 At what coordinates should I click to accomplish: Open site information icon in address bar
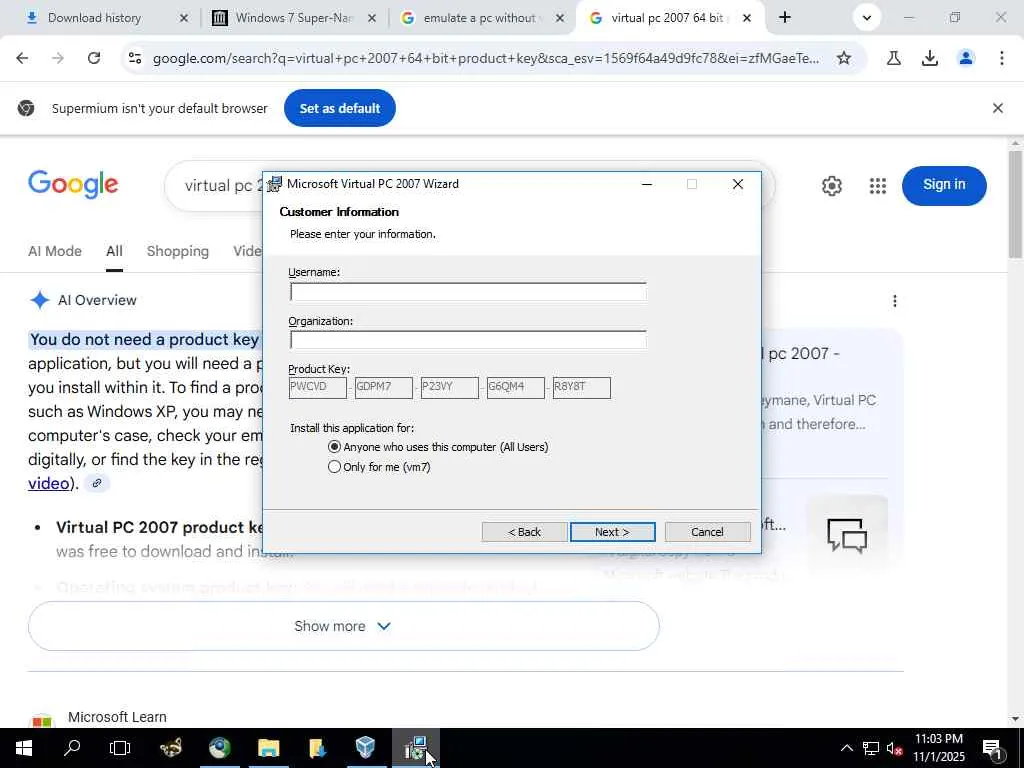(135, 58)
